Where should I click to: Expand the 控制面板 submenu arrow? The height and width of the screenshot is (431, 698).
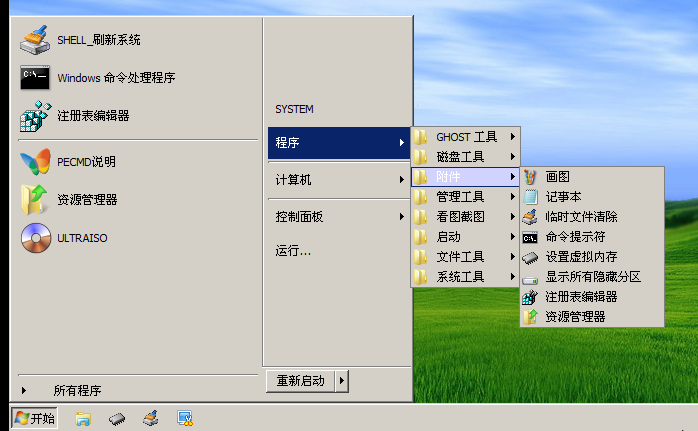[402, 216]
